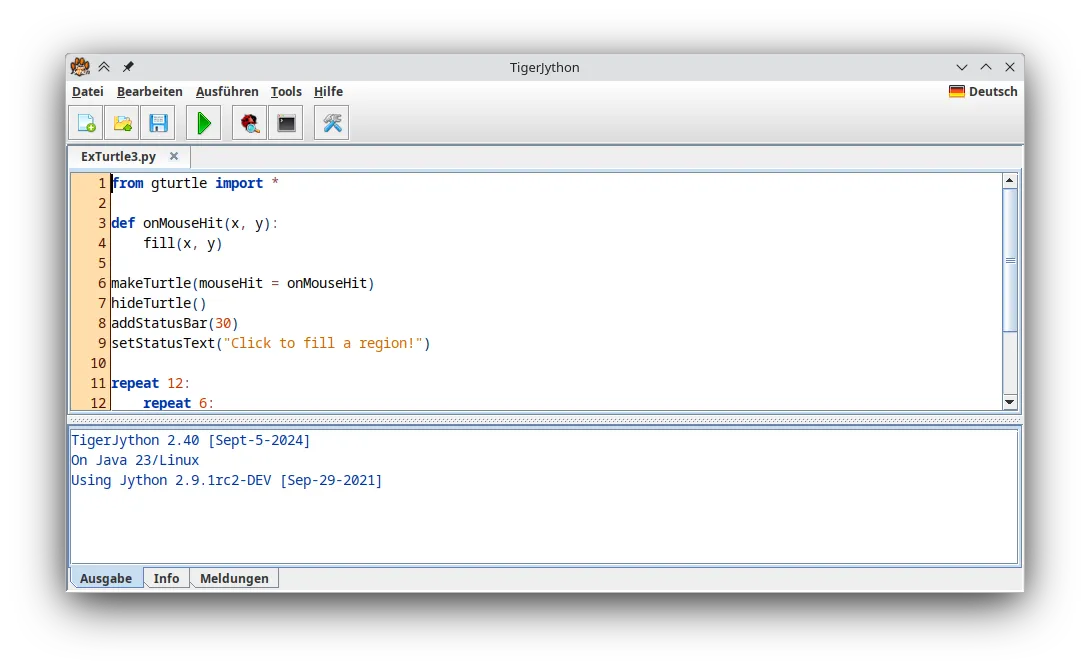Click 'repeat 12:' code line

150,383
